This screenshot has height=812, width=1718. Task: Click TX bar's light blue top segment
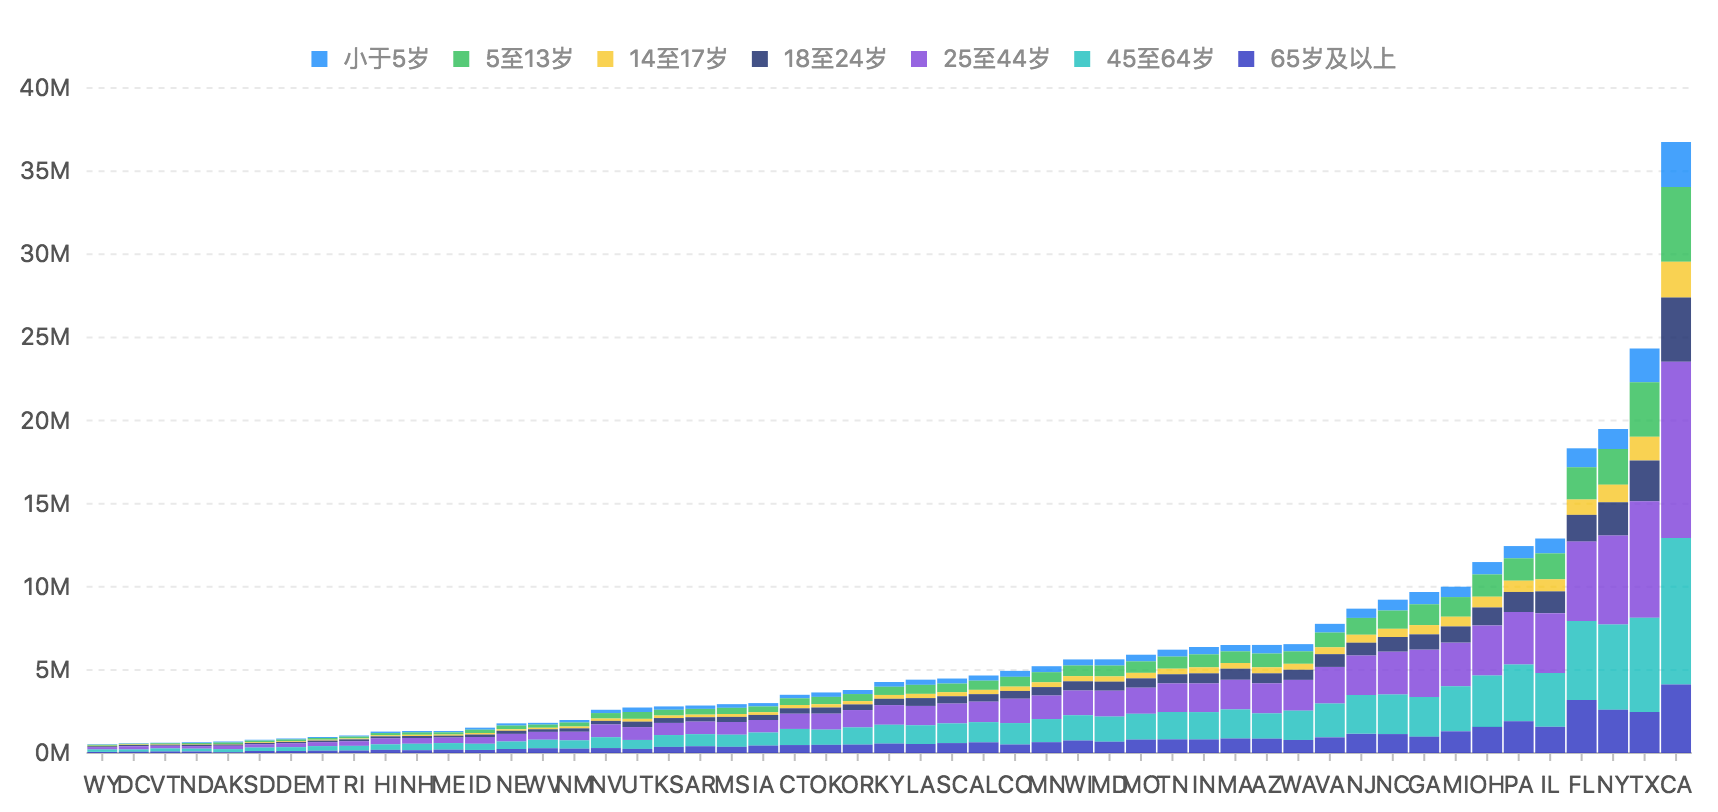tap(1645, 365)
